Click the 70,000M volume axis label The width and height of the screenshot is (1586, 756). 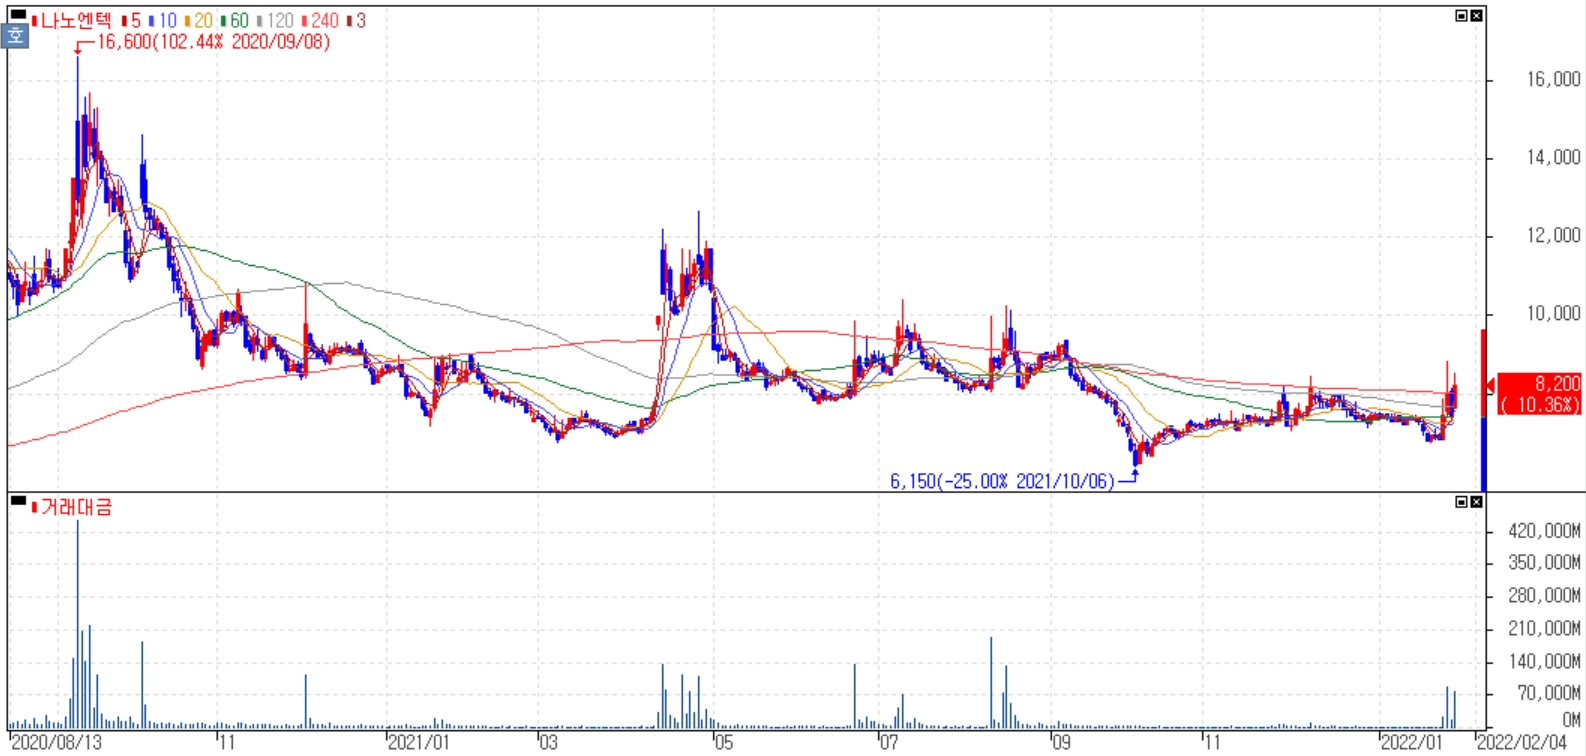click(1549, 693)
